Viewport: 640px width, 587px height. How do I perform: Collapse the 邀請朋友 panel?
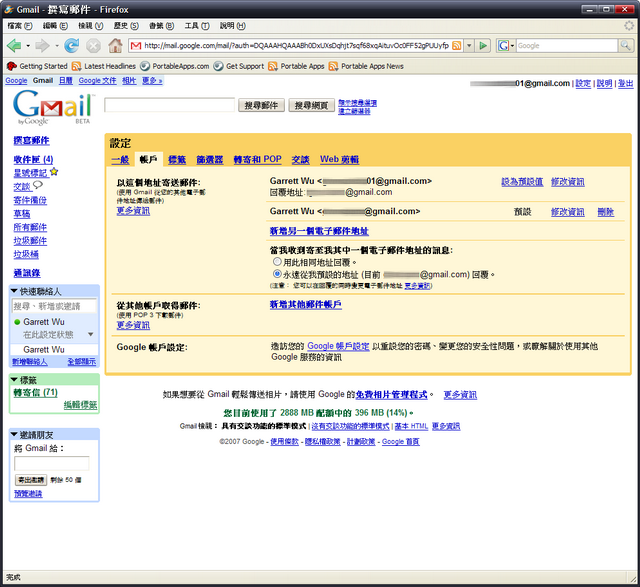coord(14,434)
